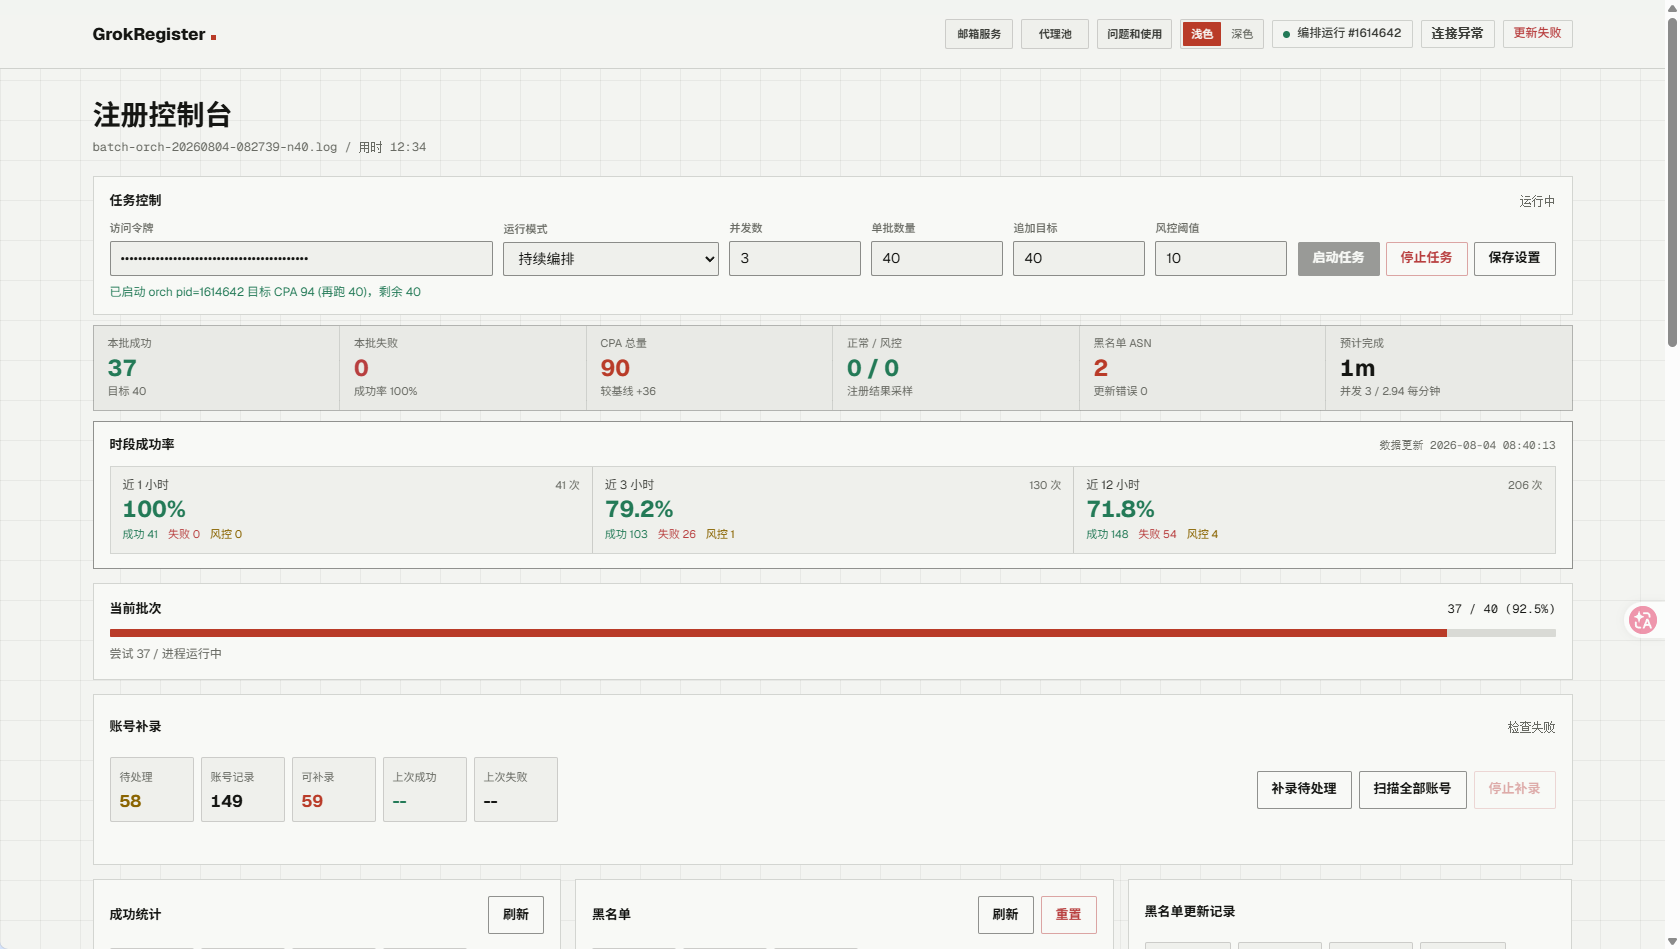Reset the 黑名单 with 重置
This screenshot has height=949, width=1680.
click(1069, 915)
